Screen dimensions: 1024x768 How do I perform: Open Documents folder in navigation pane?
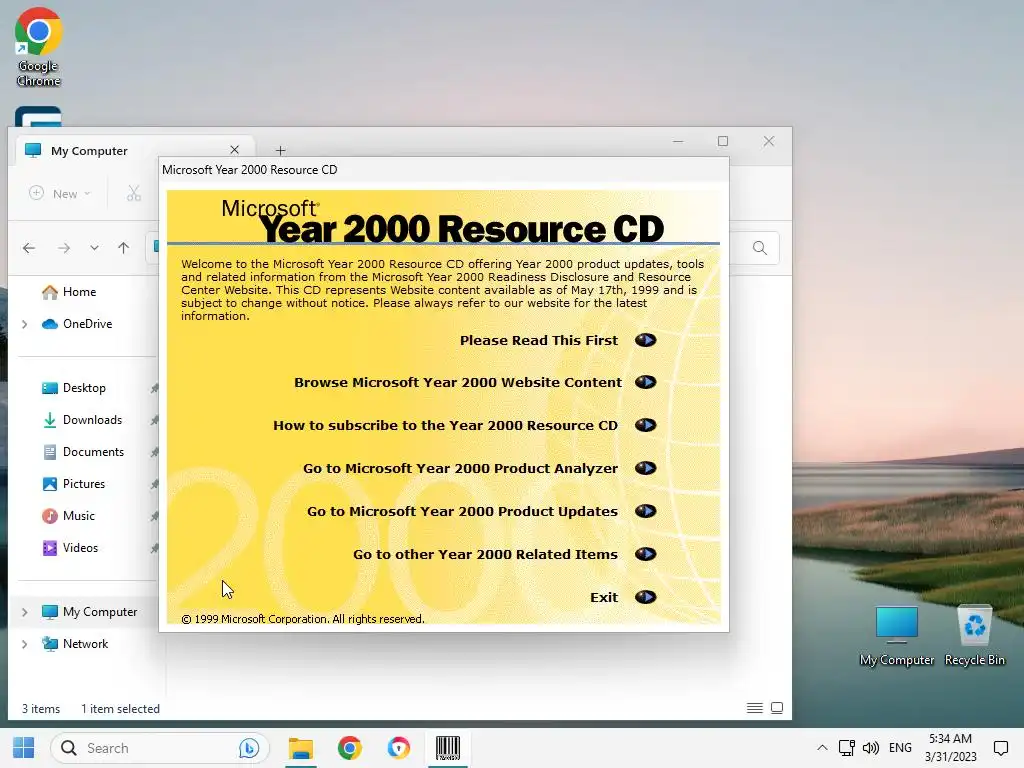(83, 452)
